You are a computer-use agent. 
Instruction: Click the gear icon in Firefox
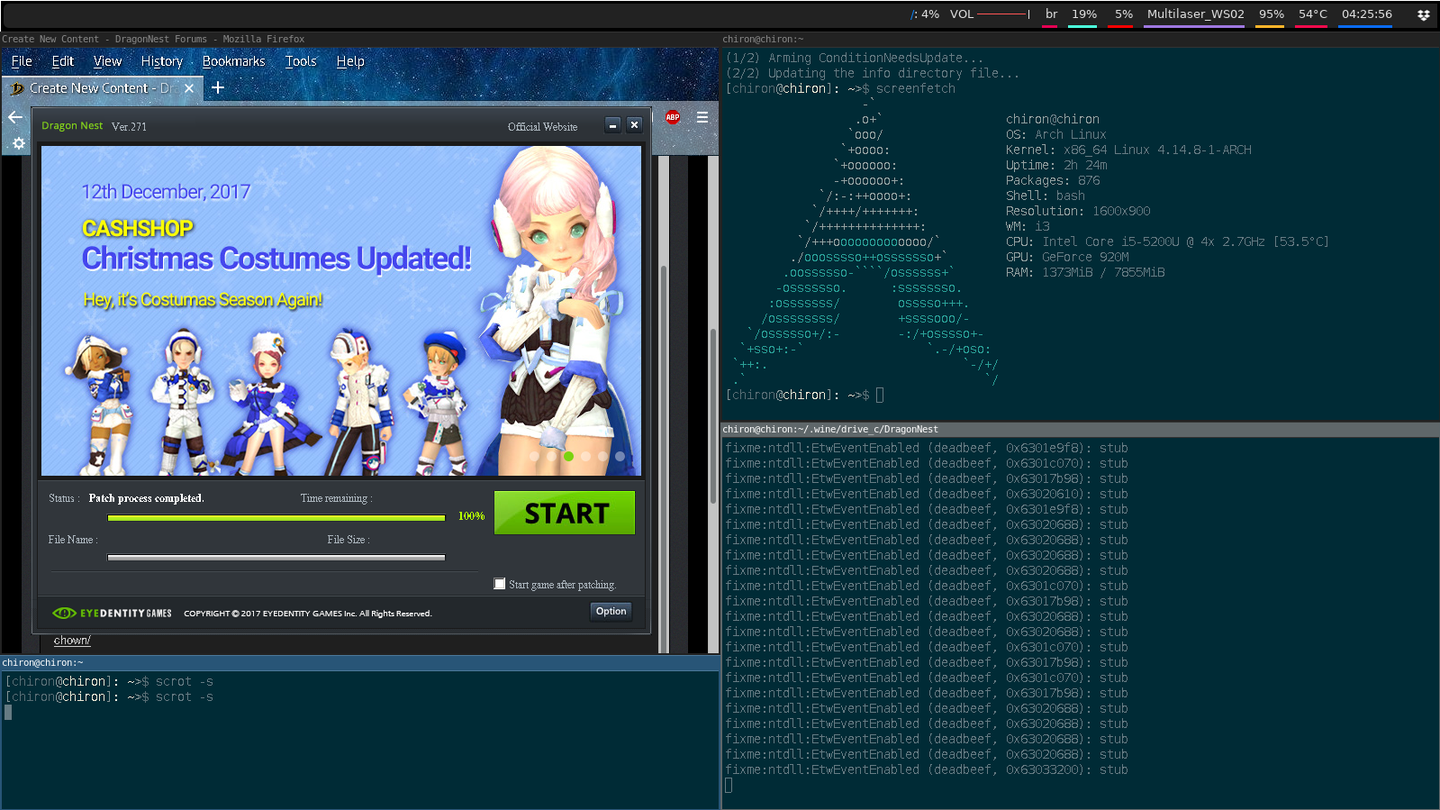click(x=19, y=143)
